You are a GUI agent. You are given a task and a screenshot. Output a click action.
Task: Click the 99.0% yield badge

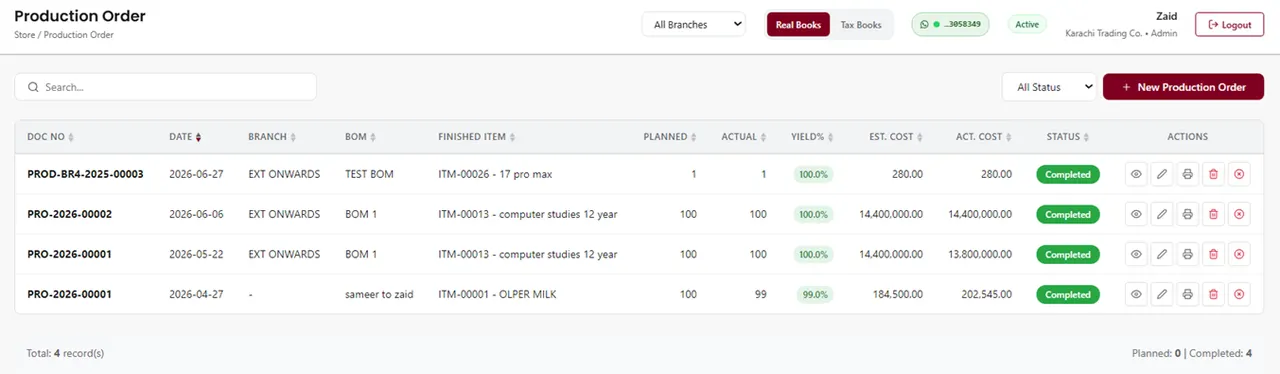pos(813,294)
